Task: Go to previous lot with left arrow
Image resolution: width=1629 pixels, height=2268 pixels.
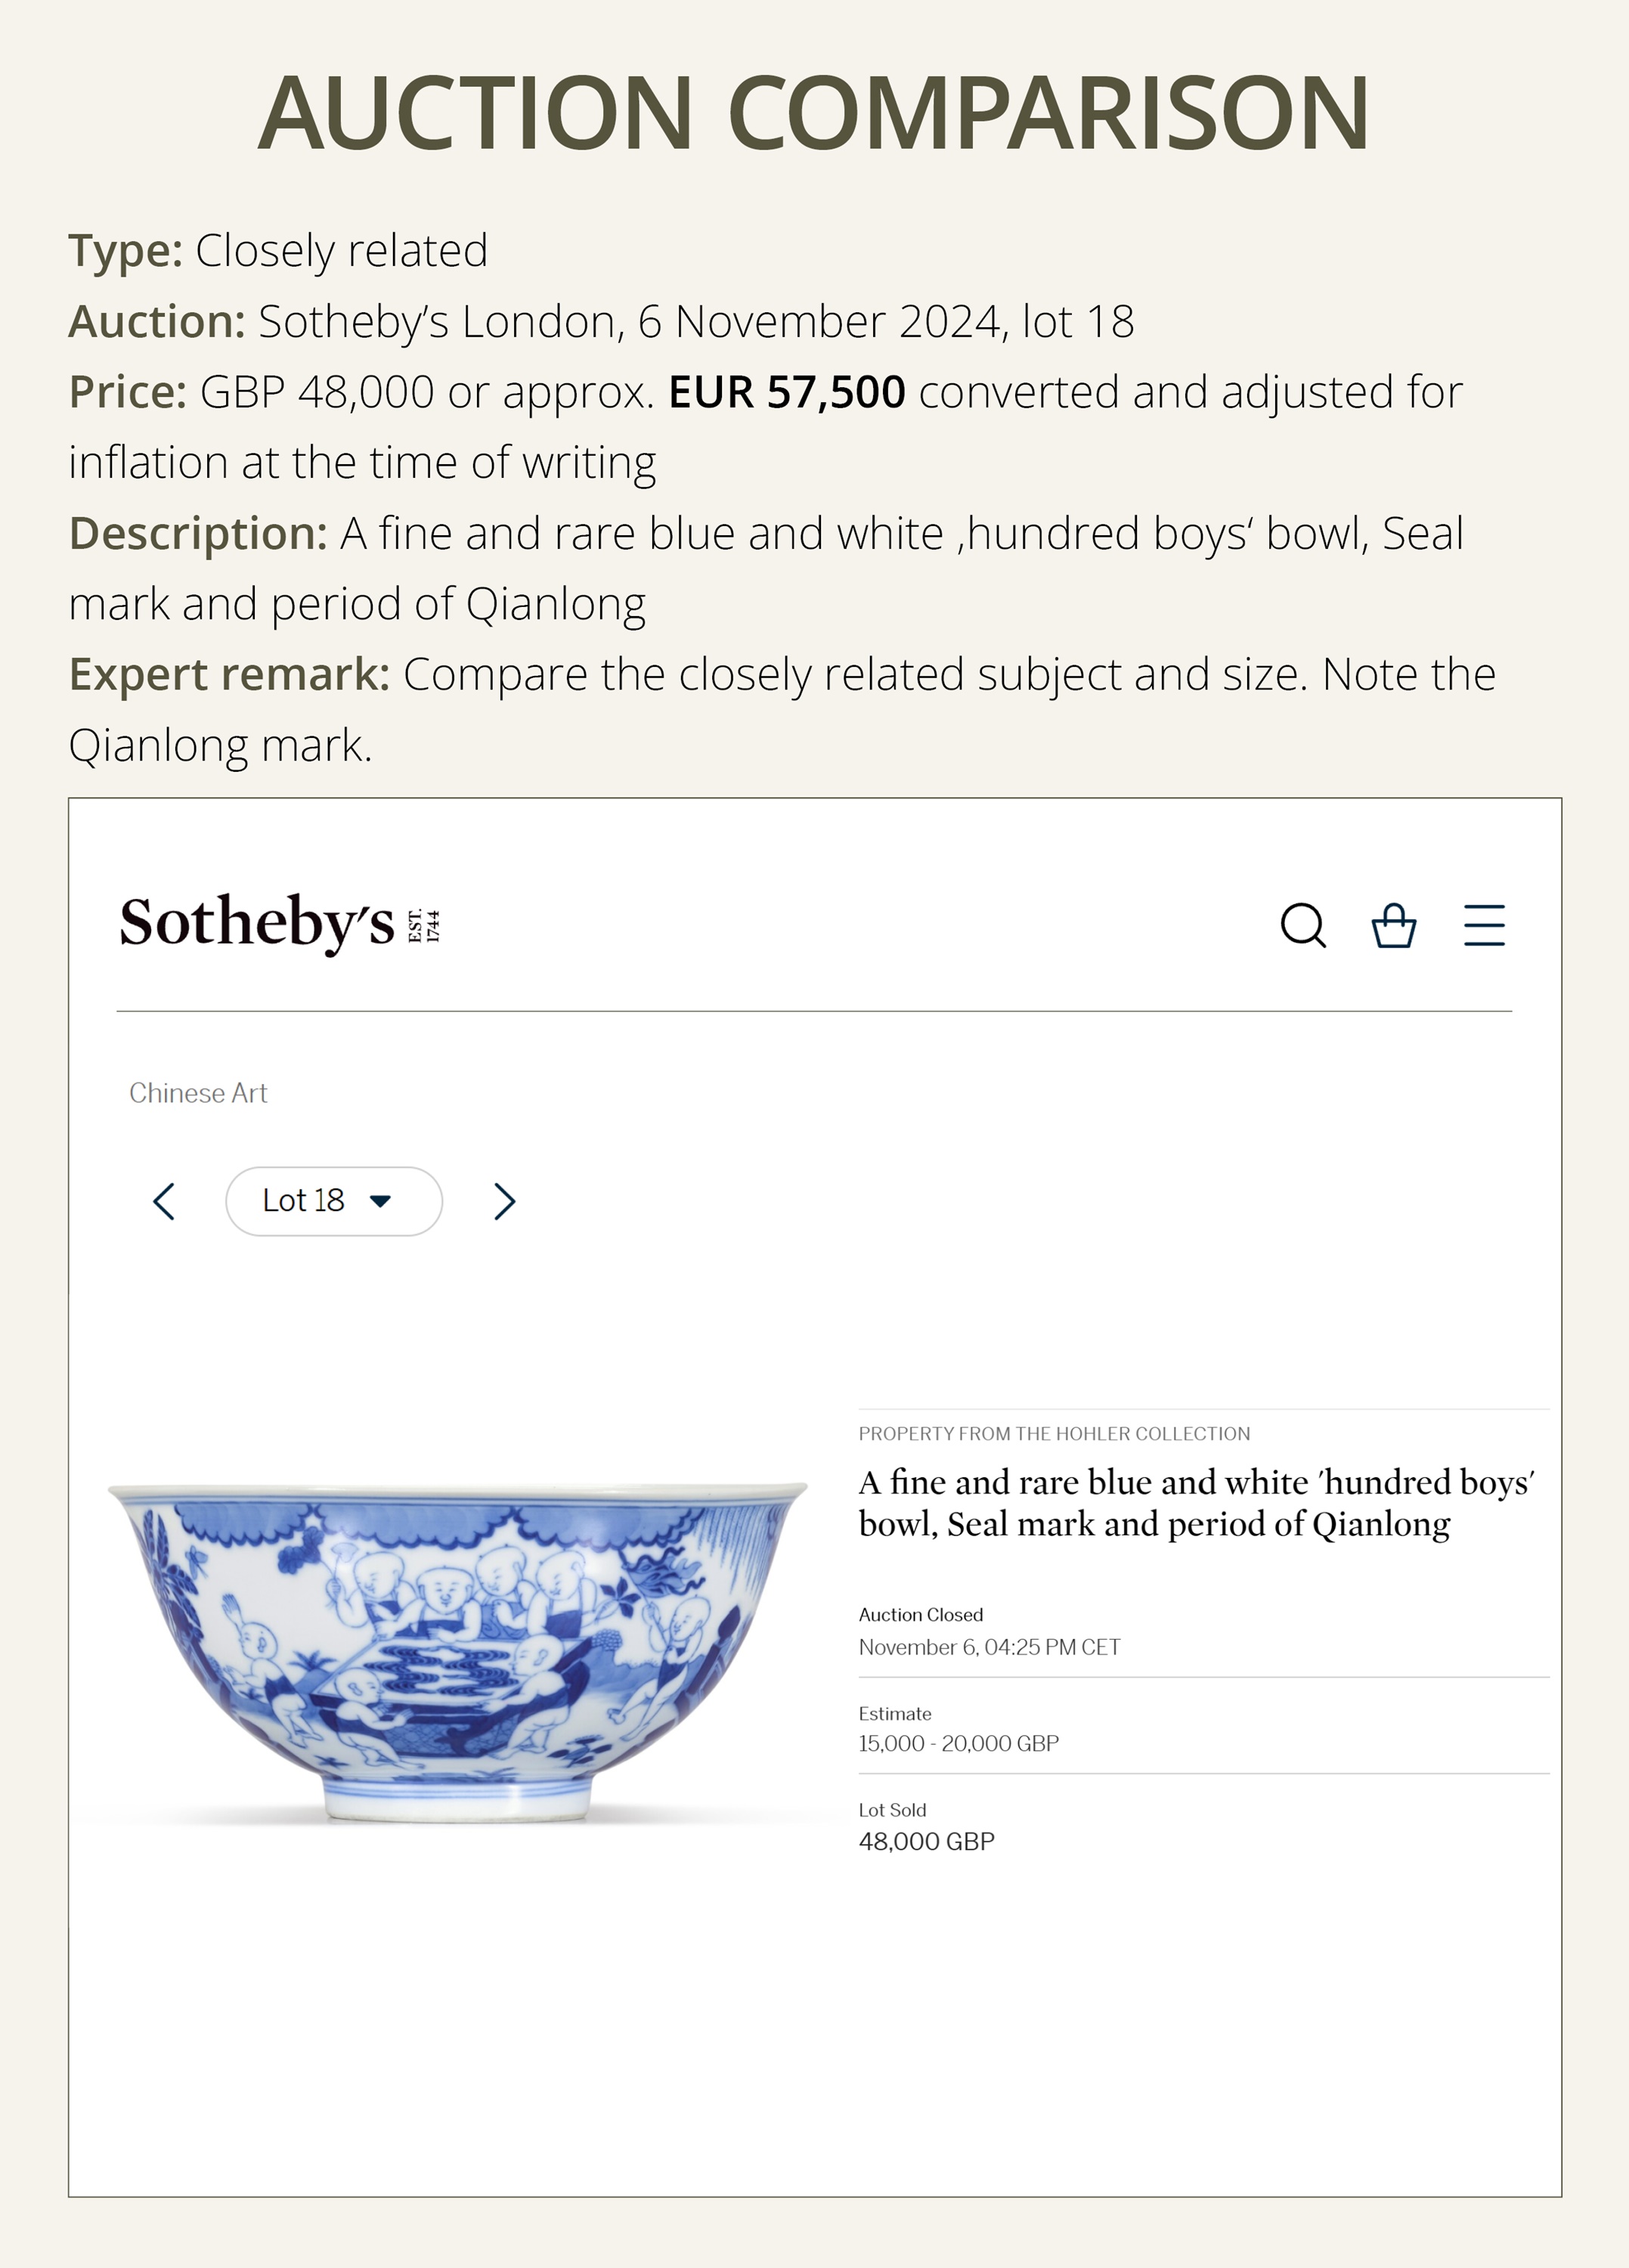Action: [165, 1201]
